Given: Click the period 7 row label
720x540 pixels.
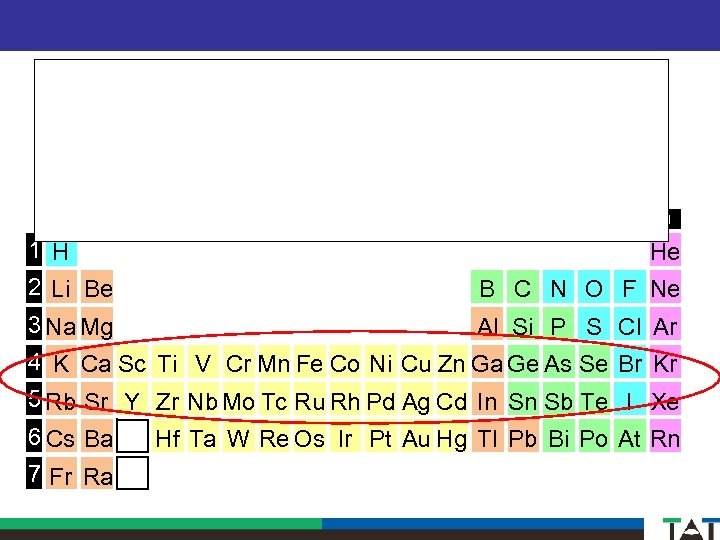Looking at the screenshot, I should pyautogui.click(x=34, y=473).
